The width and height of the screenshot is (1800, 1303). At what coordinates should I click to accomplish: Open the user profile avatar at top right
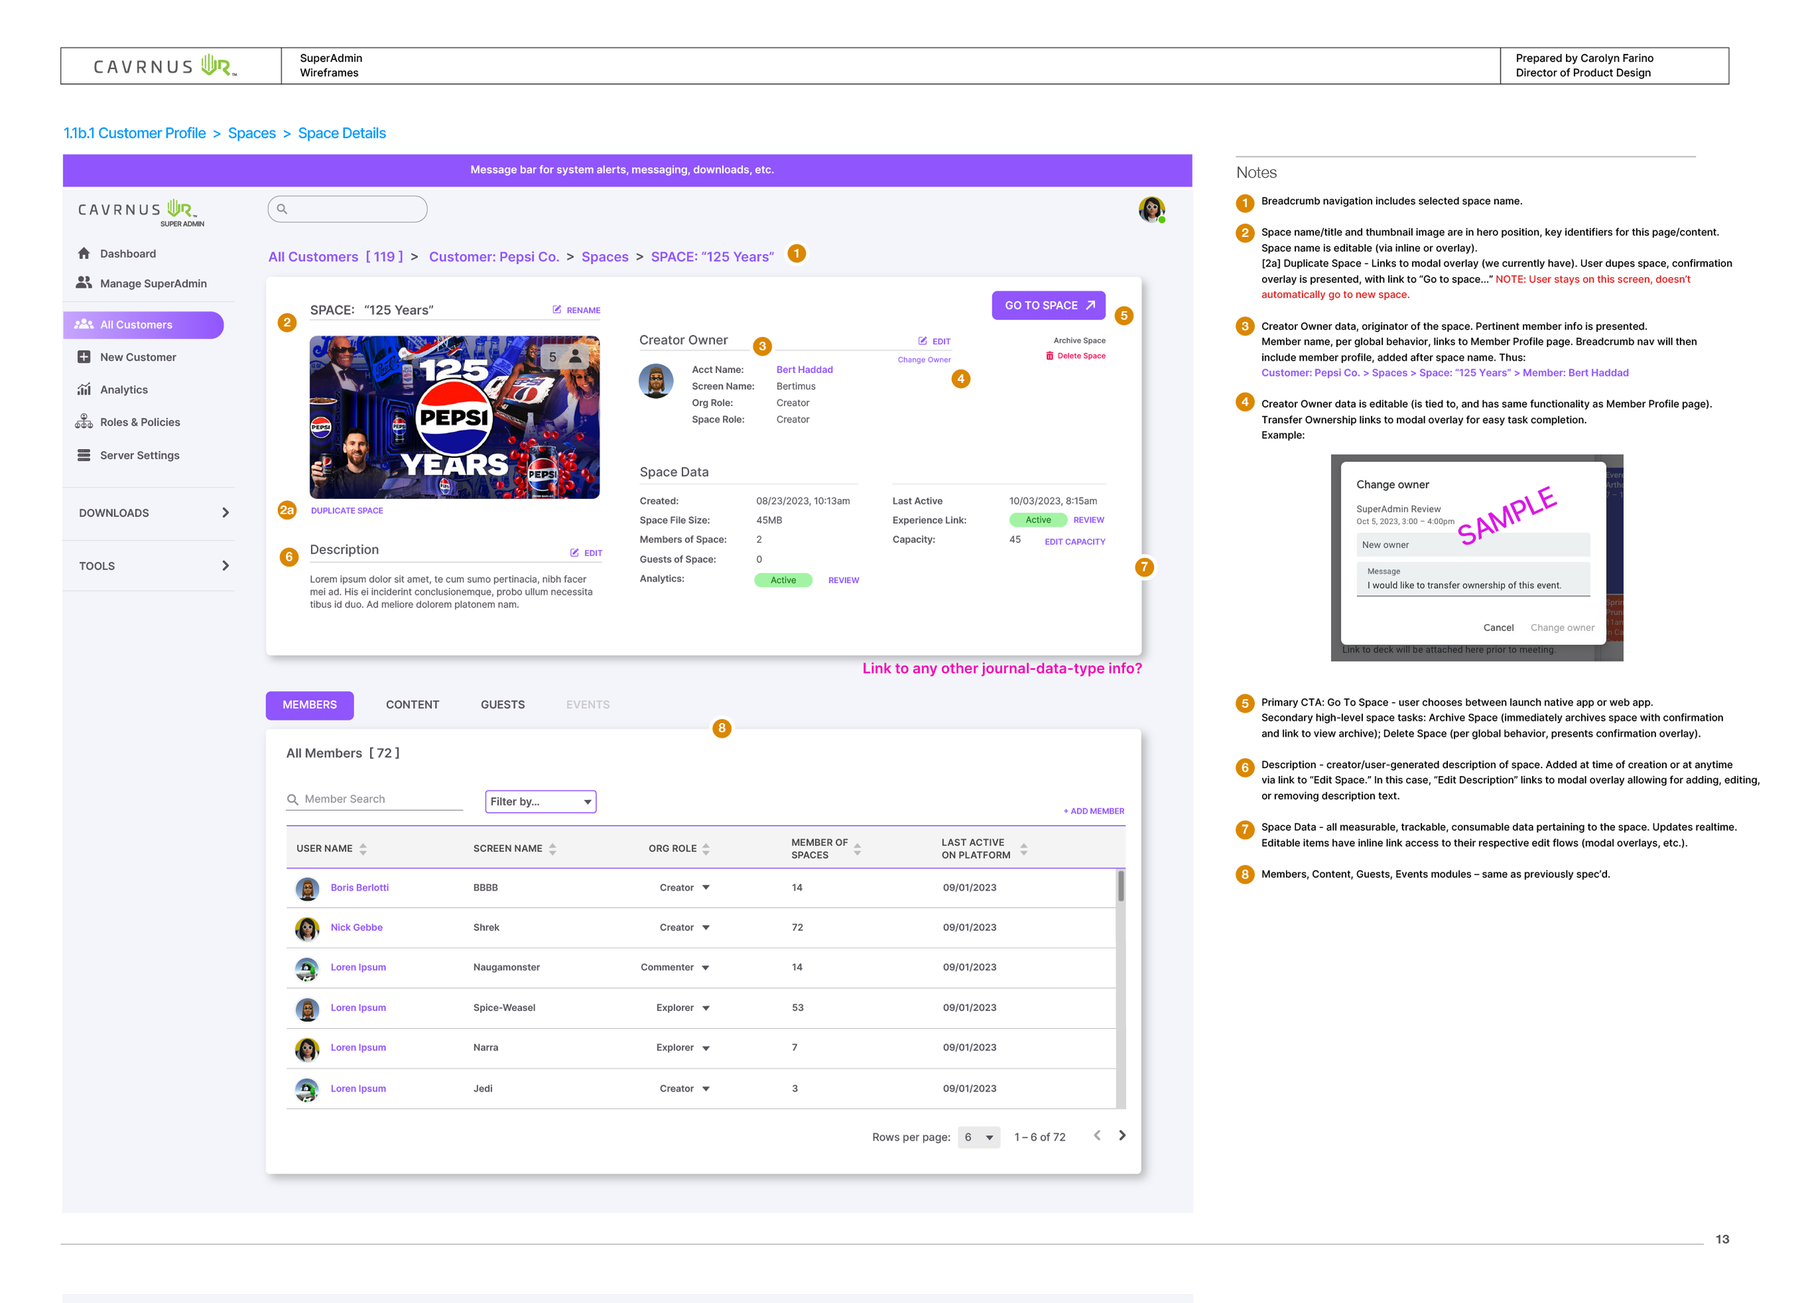coord(1152,209)
